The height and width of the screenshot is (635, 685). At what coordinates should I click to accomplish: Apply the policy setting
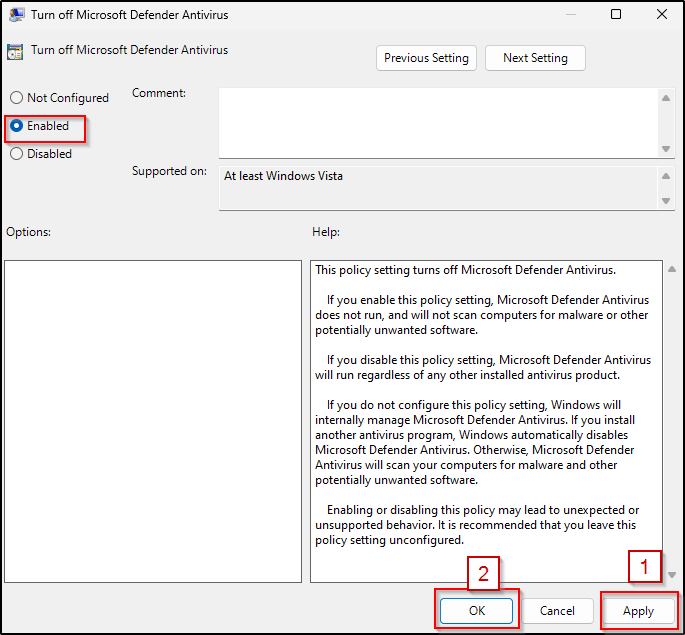pyautogui.click(x=638, y=611)
